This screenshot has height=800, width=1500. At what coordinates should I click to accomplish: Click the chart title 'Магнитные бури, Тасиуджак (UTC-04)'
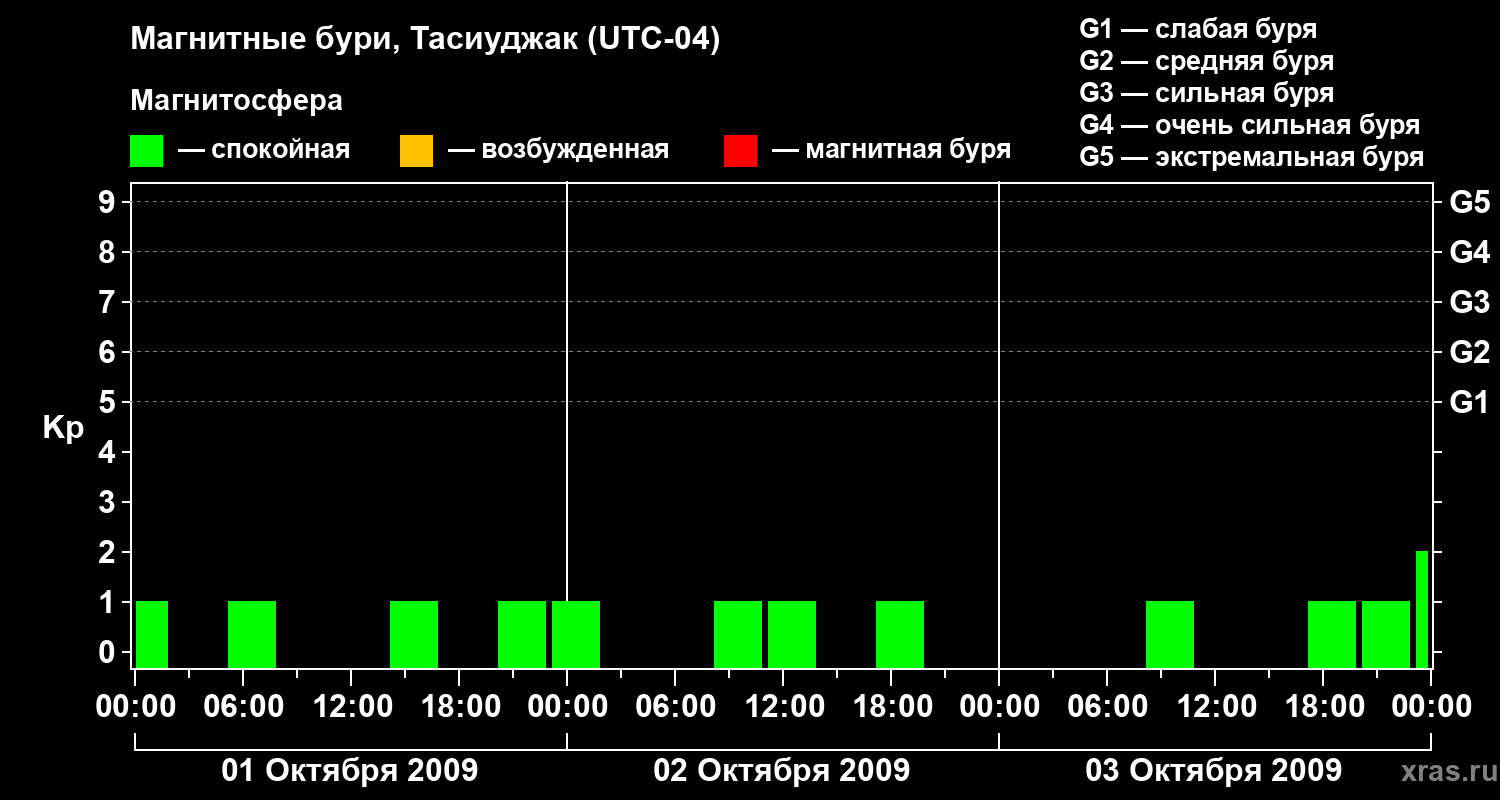point(425,40)
